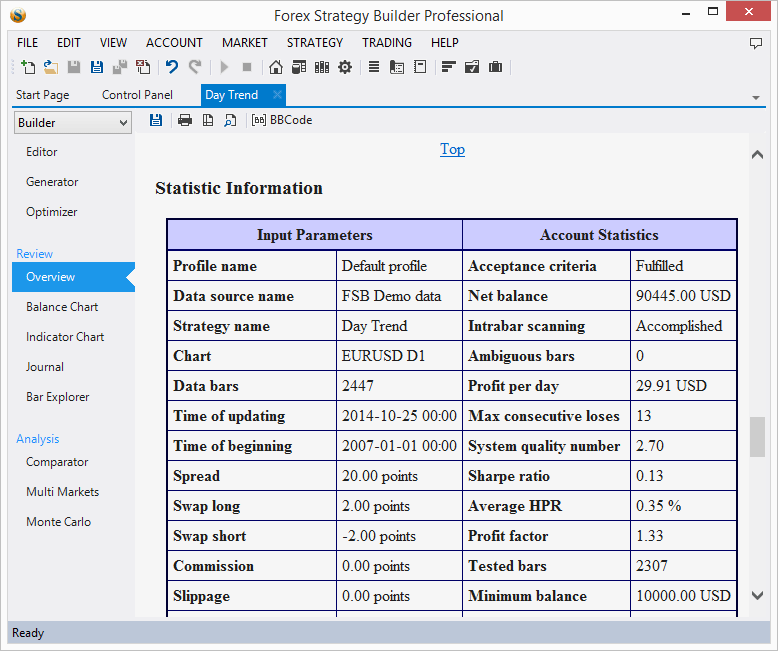Create a new strategy with toolbar icon
The height and width of the screenshot is (651, 778).
coord(28,67)
